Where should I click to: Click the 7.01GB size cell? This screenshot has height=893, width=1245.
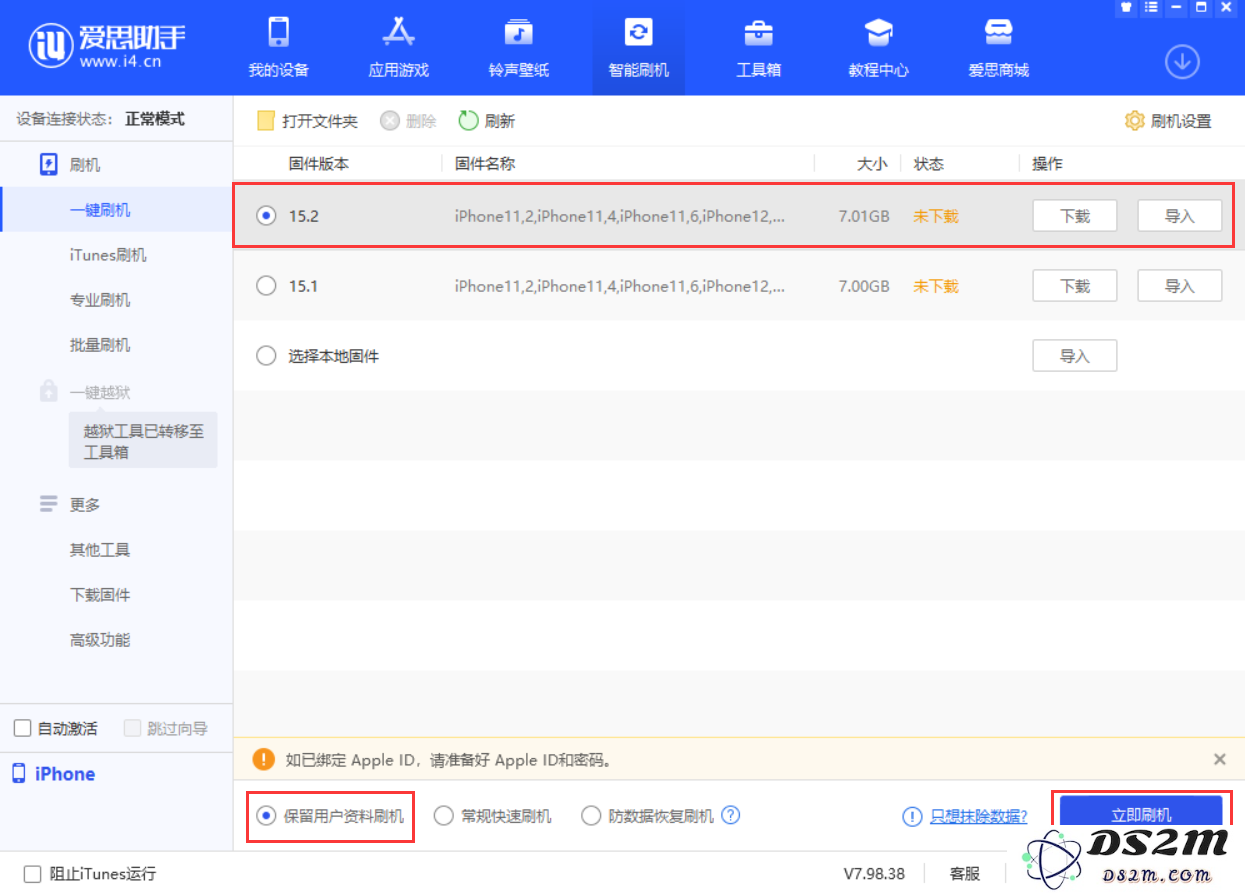coord(865,215)
